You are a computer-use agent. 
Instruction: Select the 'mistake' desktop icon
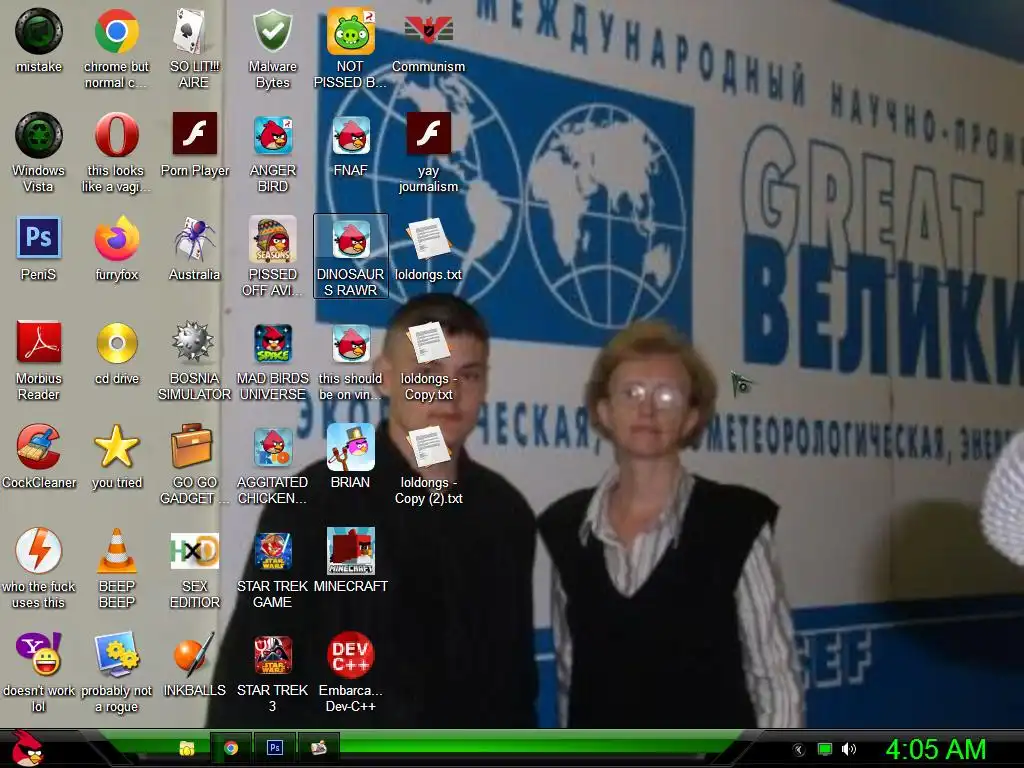39,31
